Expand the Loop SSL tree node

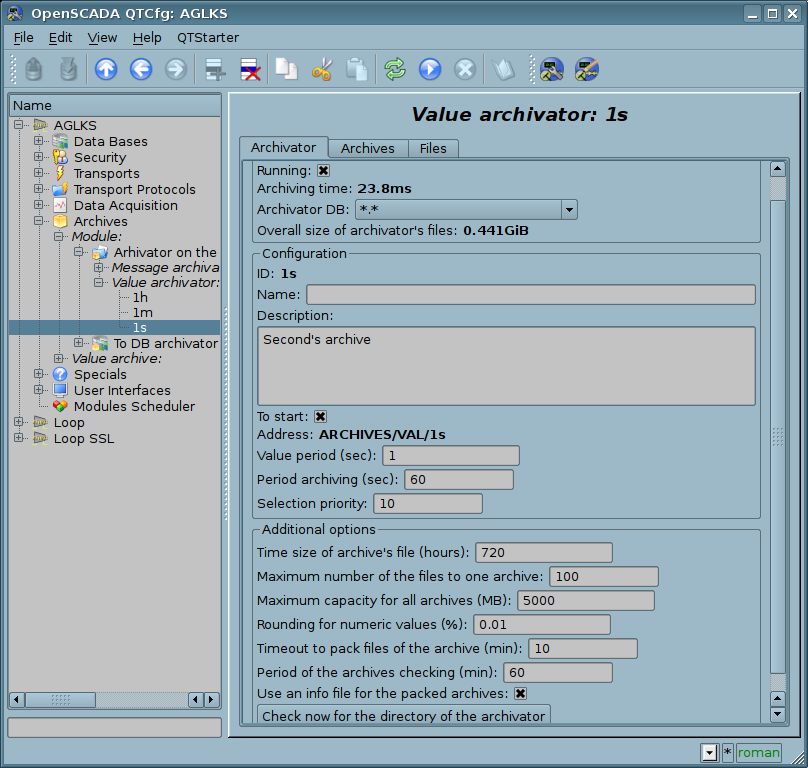click(19, 438)
